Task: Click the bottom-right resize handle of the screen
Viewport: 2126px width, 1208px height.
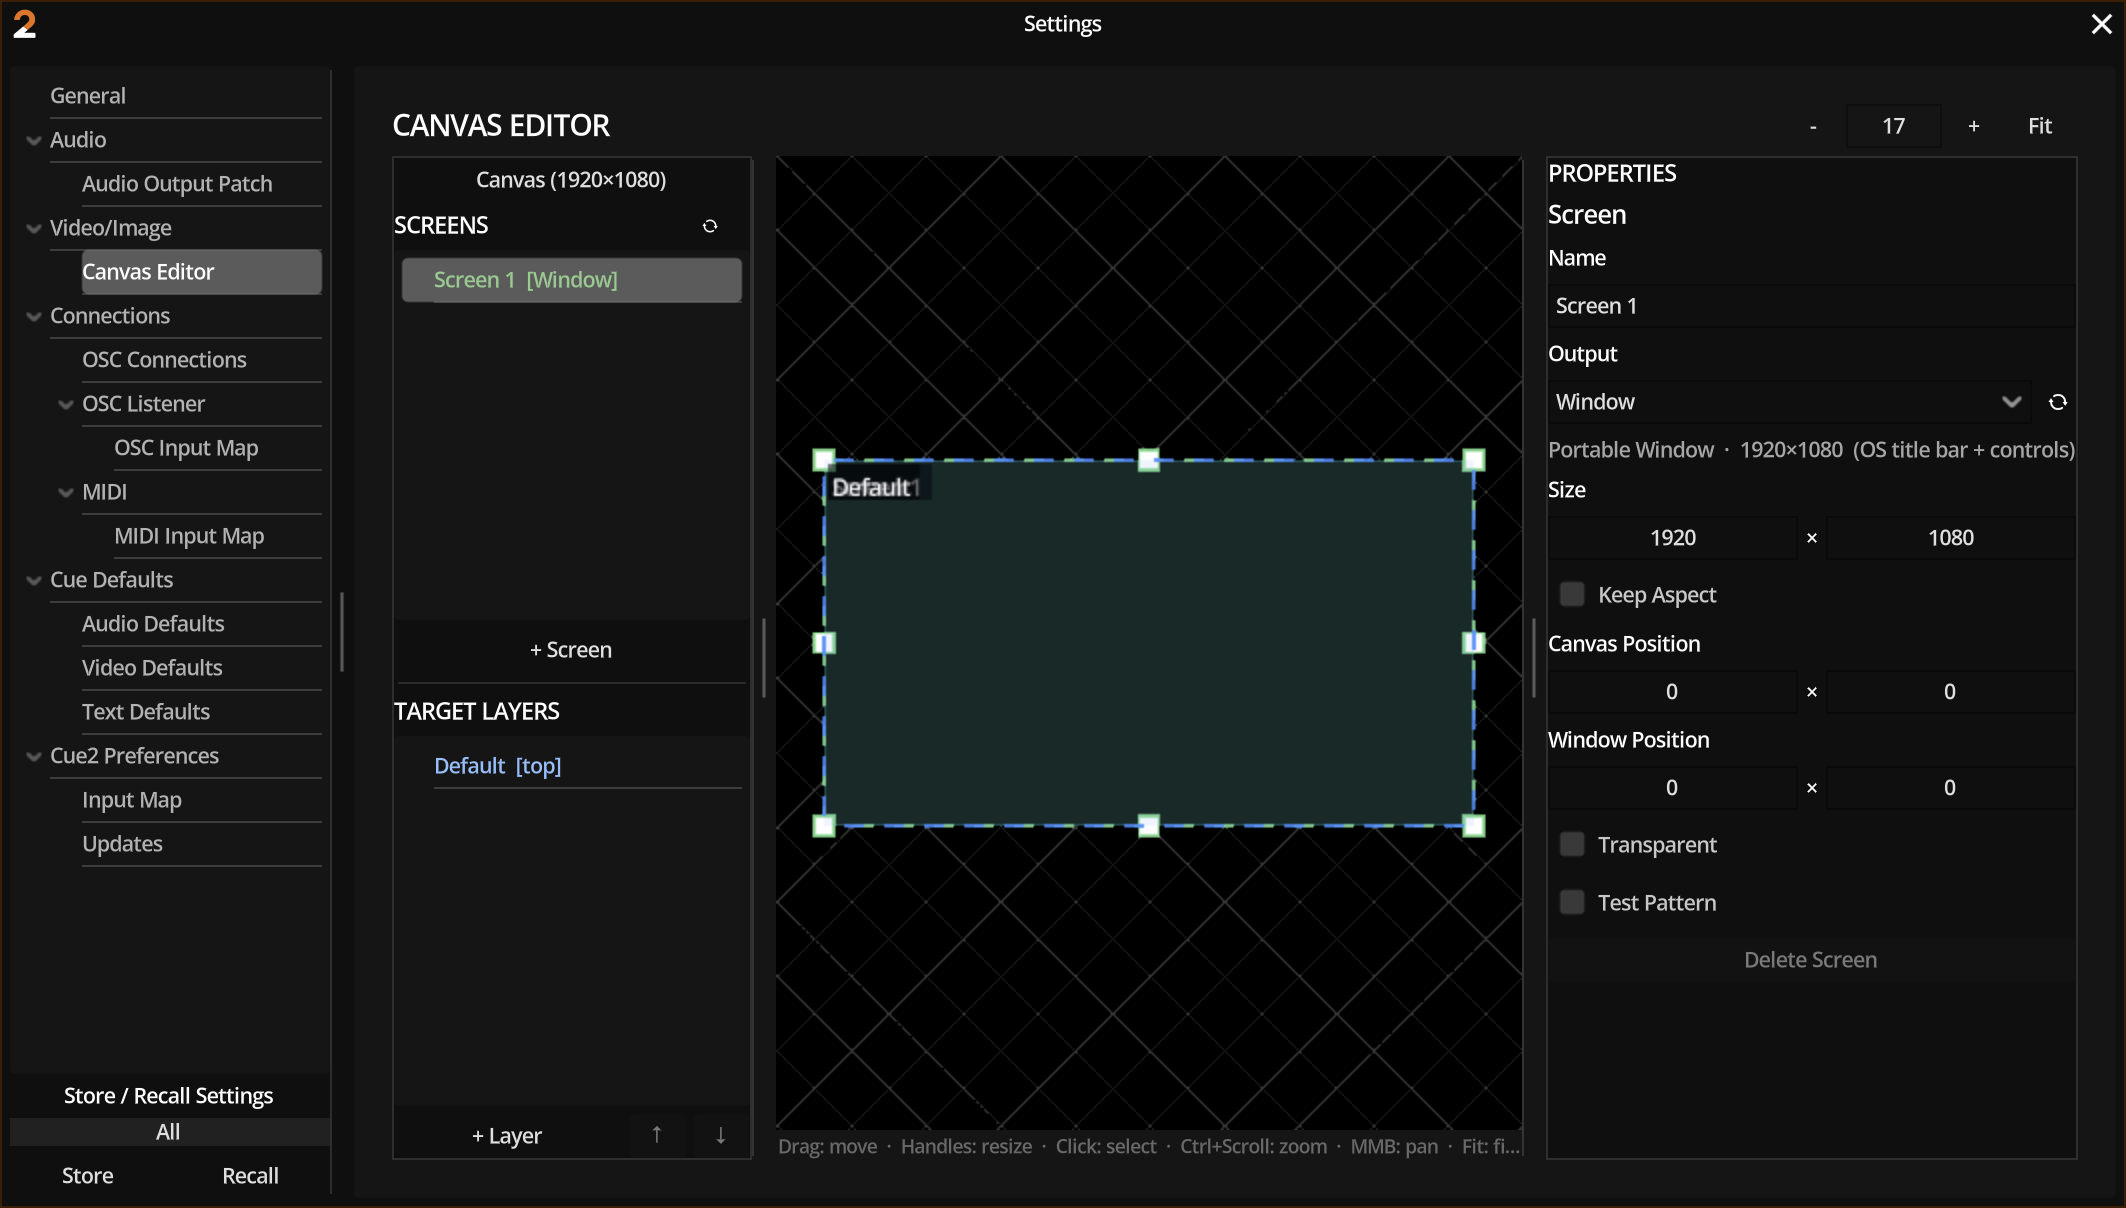Action: click(1474, 826)
